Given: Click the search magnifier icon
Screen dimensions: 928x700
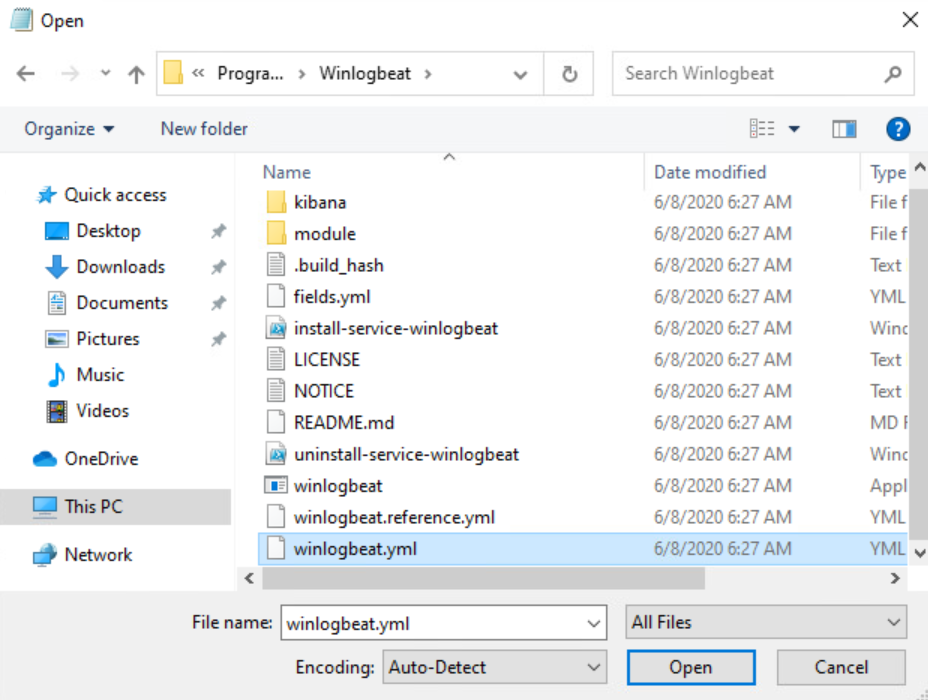Looking at the screenshot, I should 893,74.
